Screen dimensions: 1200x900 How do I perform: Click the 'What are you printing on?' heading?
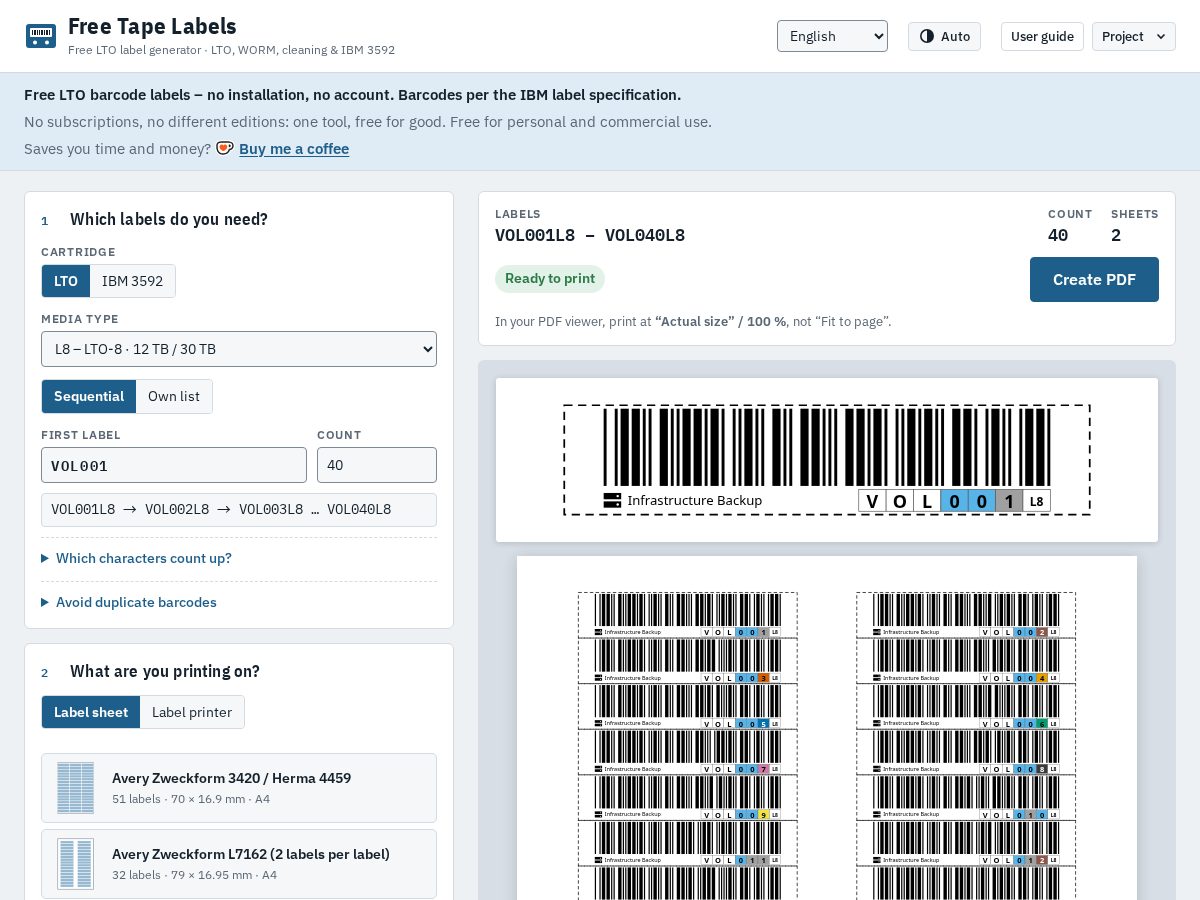click(x=165, y=672)
